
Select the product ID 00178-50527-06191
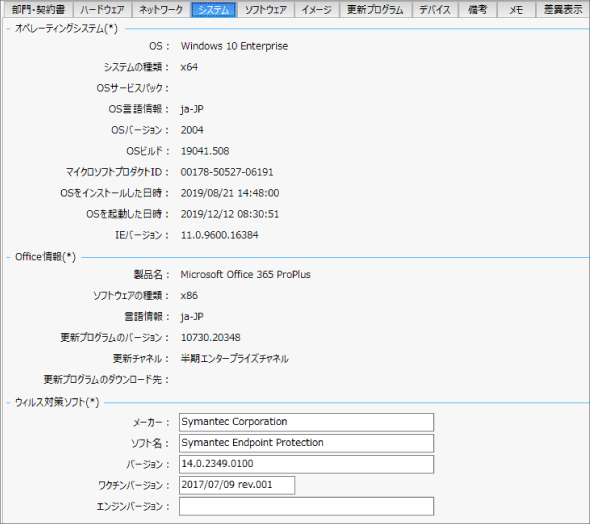(227, 172)
